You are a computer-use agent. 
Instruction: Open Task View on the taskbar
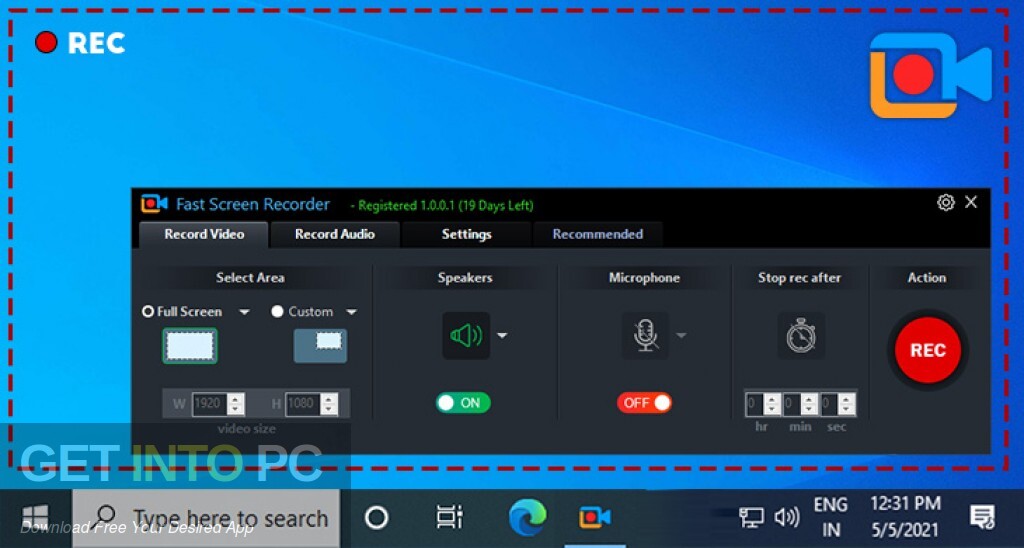click(449, 518)
